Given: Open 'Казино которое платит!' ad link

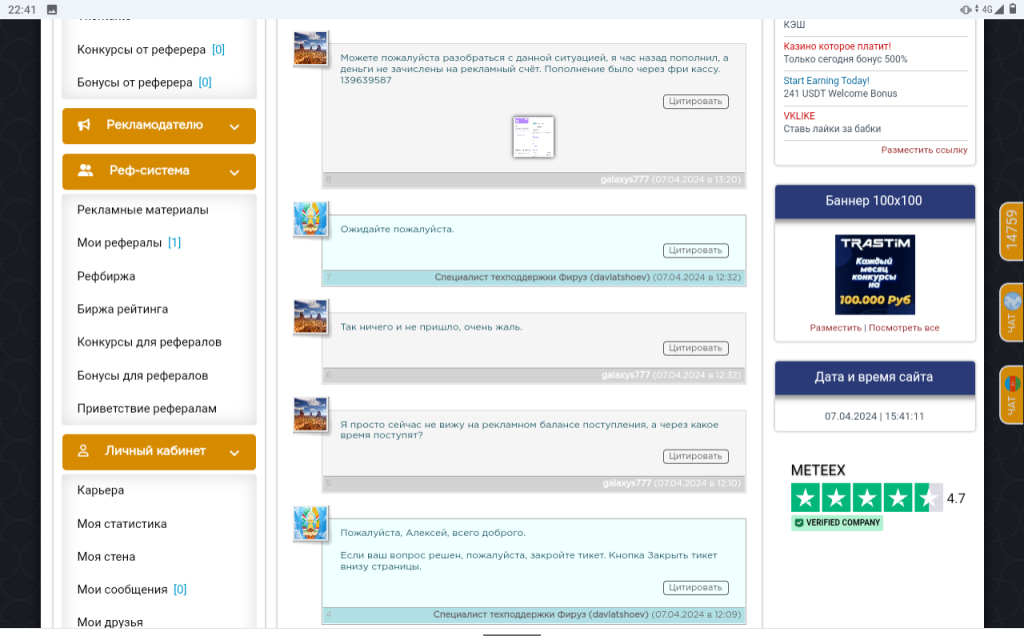Looking at the screenshot, I should point(837,46).
